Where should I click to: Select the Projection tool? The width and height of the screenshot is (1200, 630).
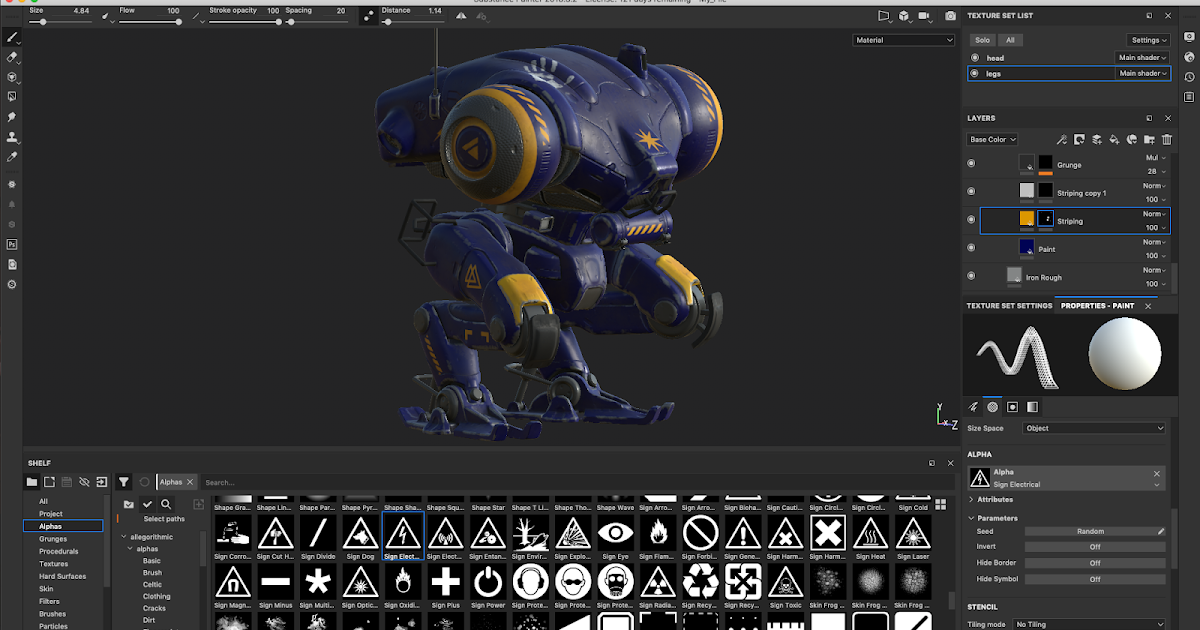click(13, 78)
